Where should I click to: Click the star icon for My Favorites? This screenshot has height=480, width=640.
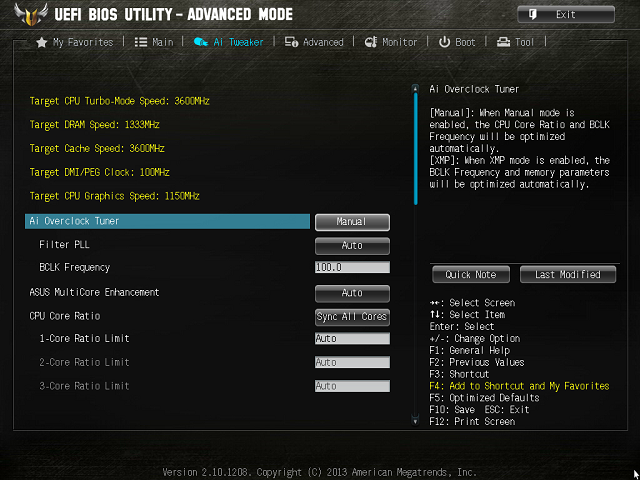click(x=42, y=42)
